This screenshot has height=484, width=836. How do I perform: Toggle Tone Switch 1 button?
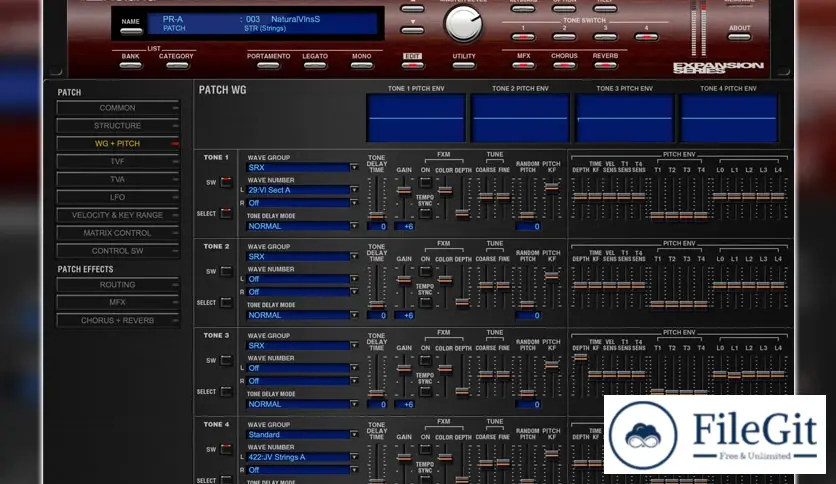[522, 37]
